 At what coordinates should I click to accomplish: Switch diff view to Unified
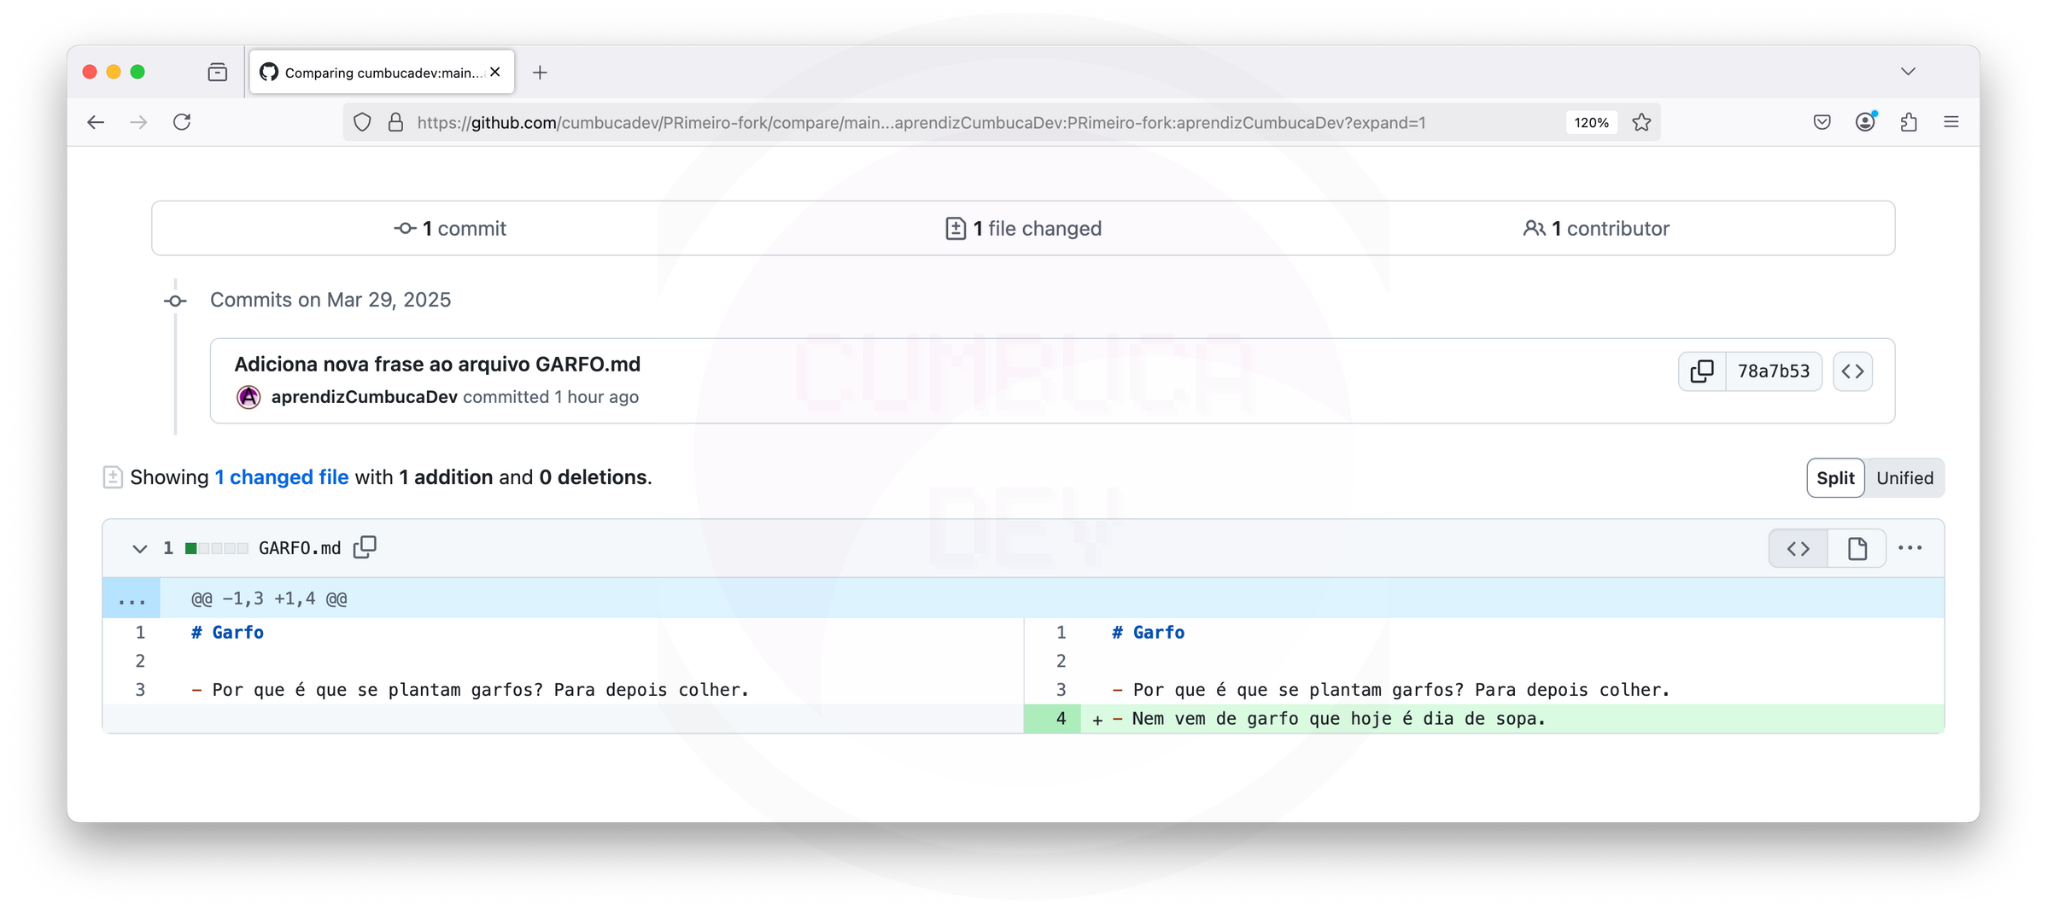click(x=1904, y=478)
